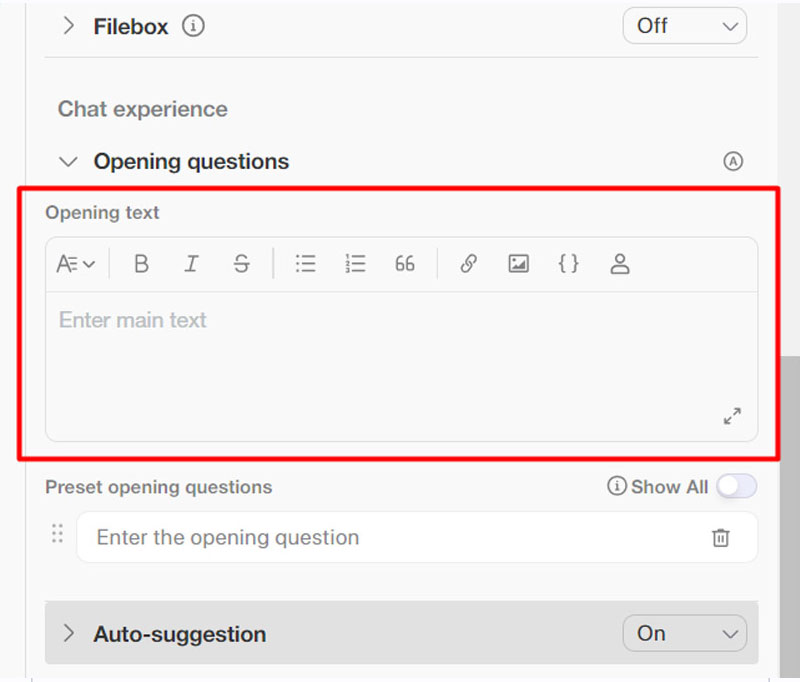
Task: Insert a hyperlink
Action: (468, 264)
